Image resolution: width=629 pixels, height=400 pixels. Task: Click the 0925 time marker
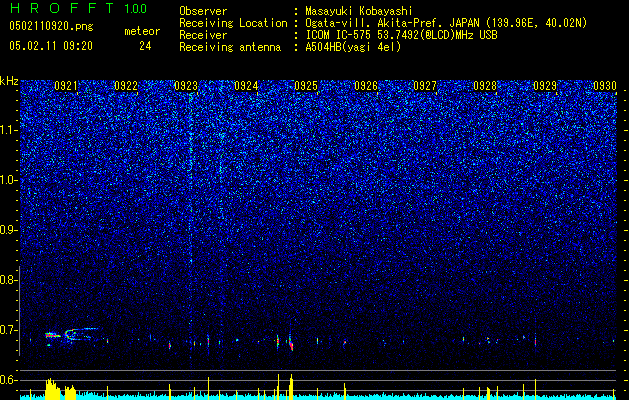pos(306,86)
